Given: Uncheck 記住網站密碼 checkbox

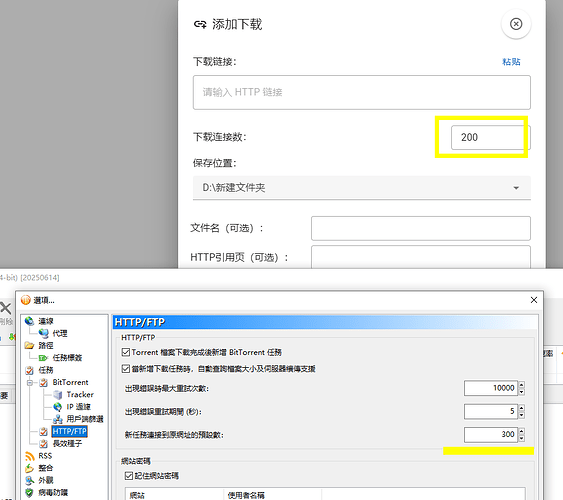Looking at the screenshot, I should click(129, 476).
